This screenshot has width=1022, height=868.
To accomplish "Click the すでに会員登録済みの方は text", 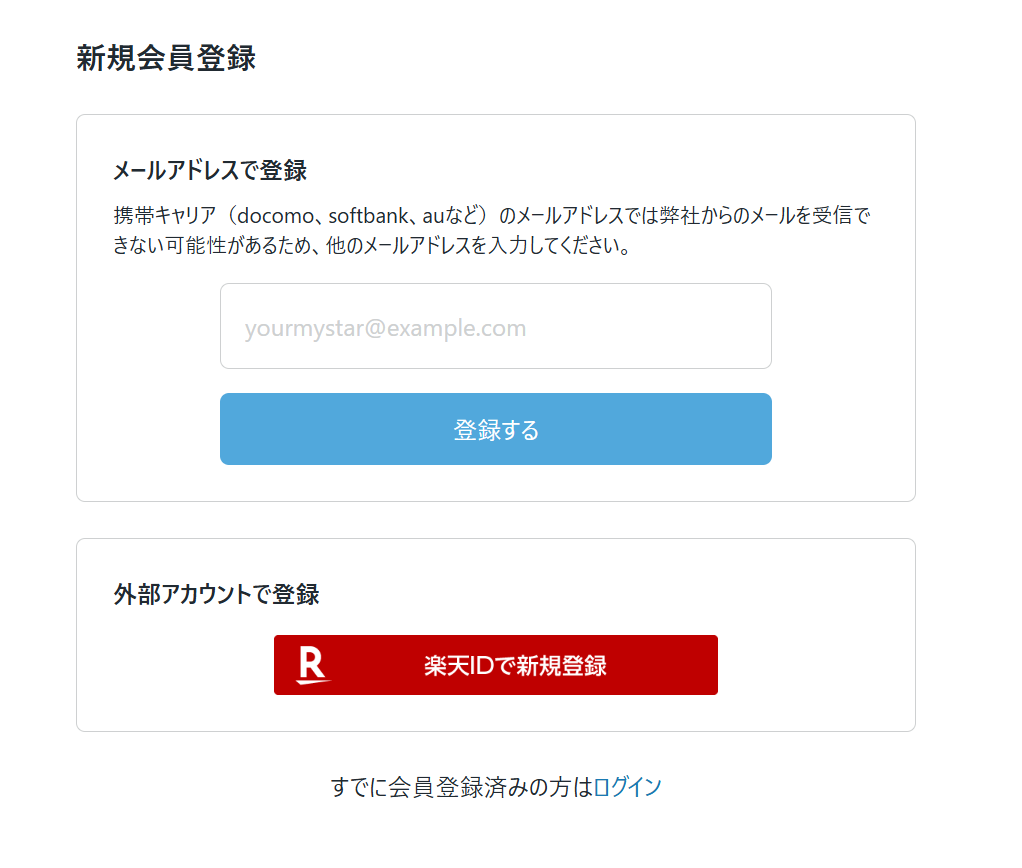I will point(461,787).
